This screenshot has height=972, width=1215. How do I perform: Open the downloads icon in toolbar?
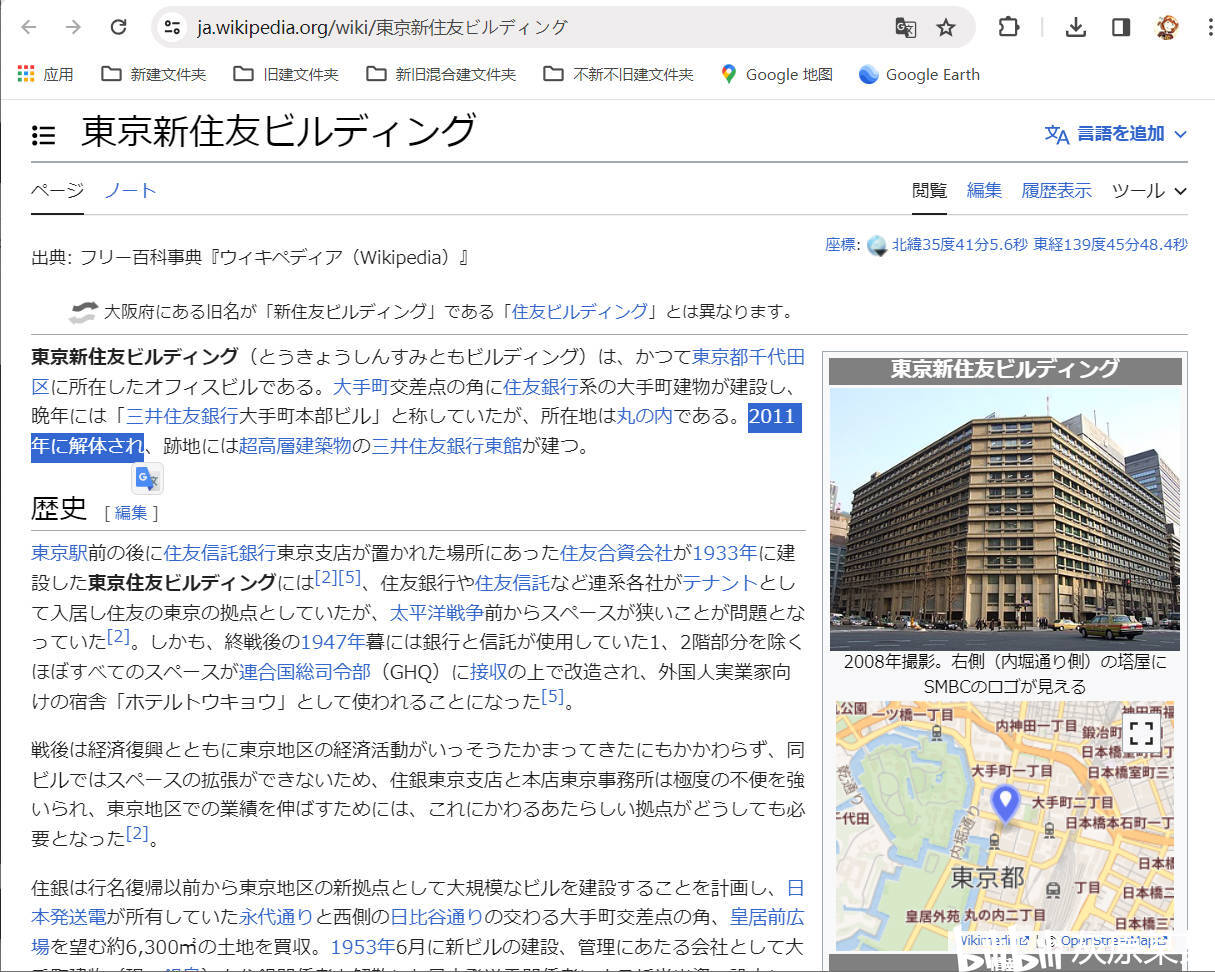point(1076,27)
